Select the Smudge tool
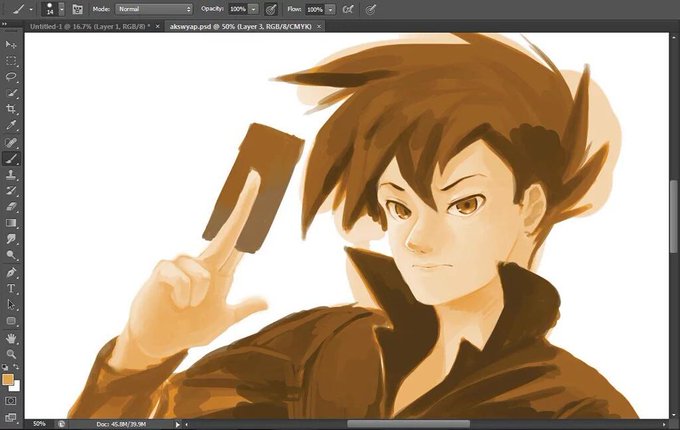 point(11,239)
